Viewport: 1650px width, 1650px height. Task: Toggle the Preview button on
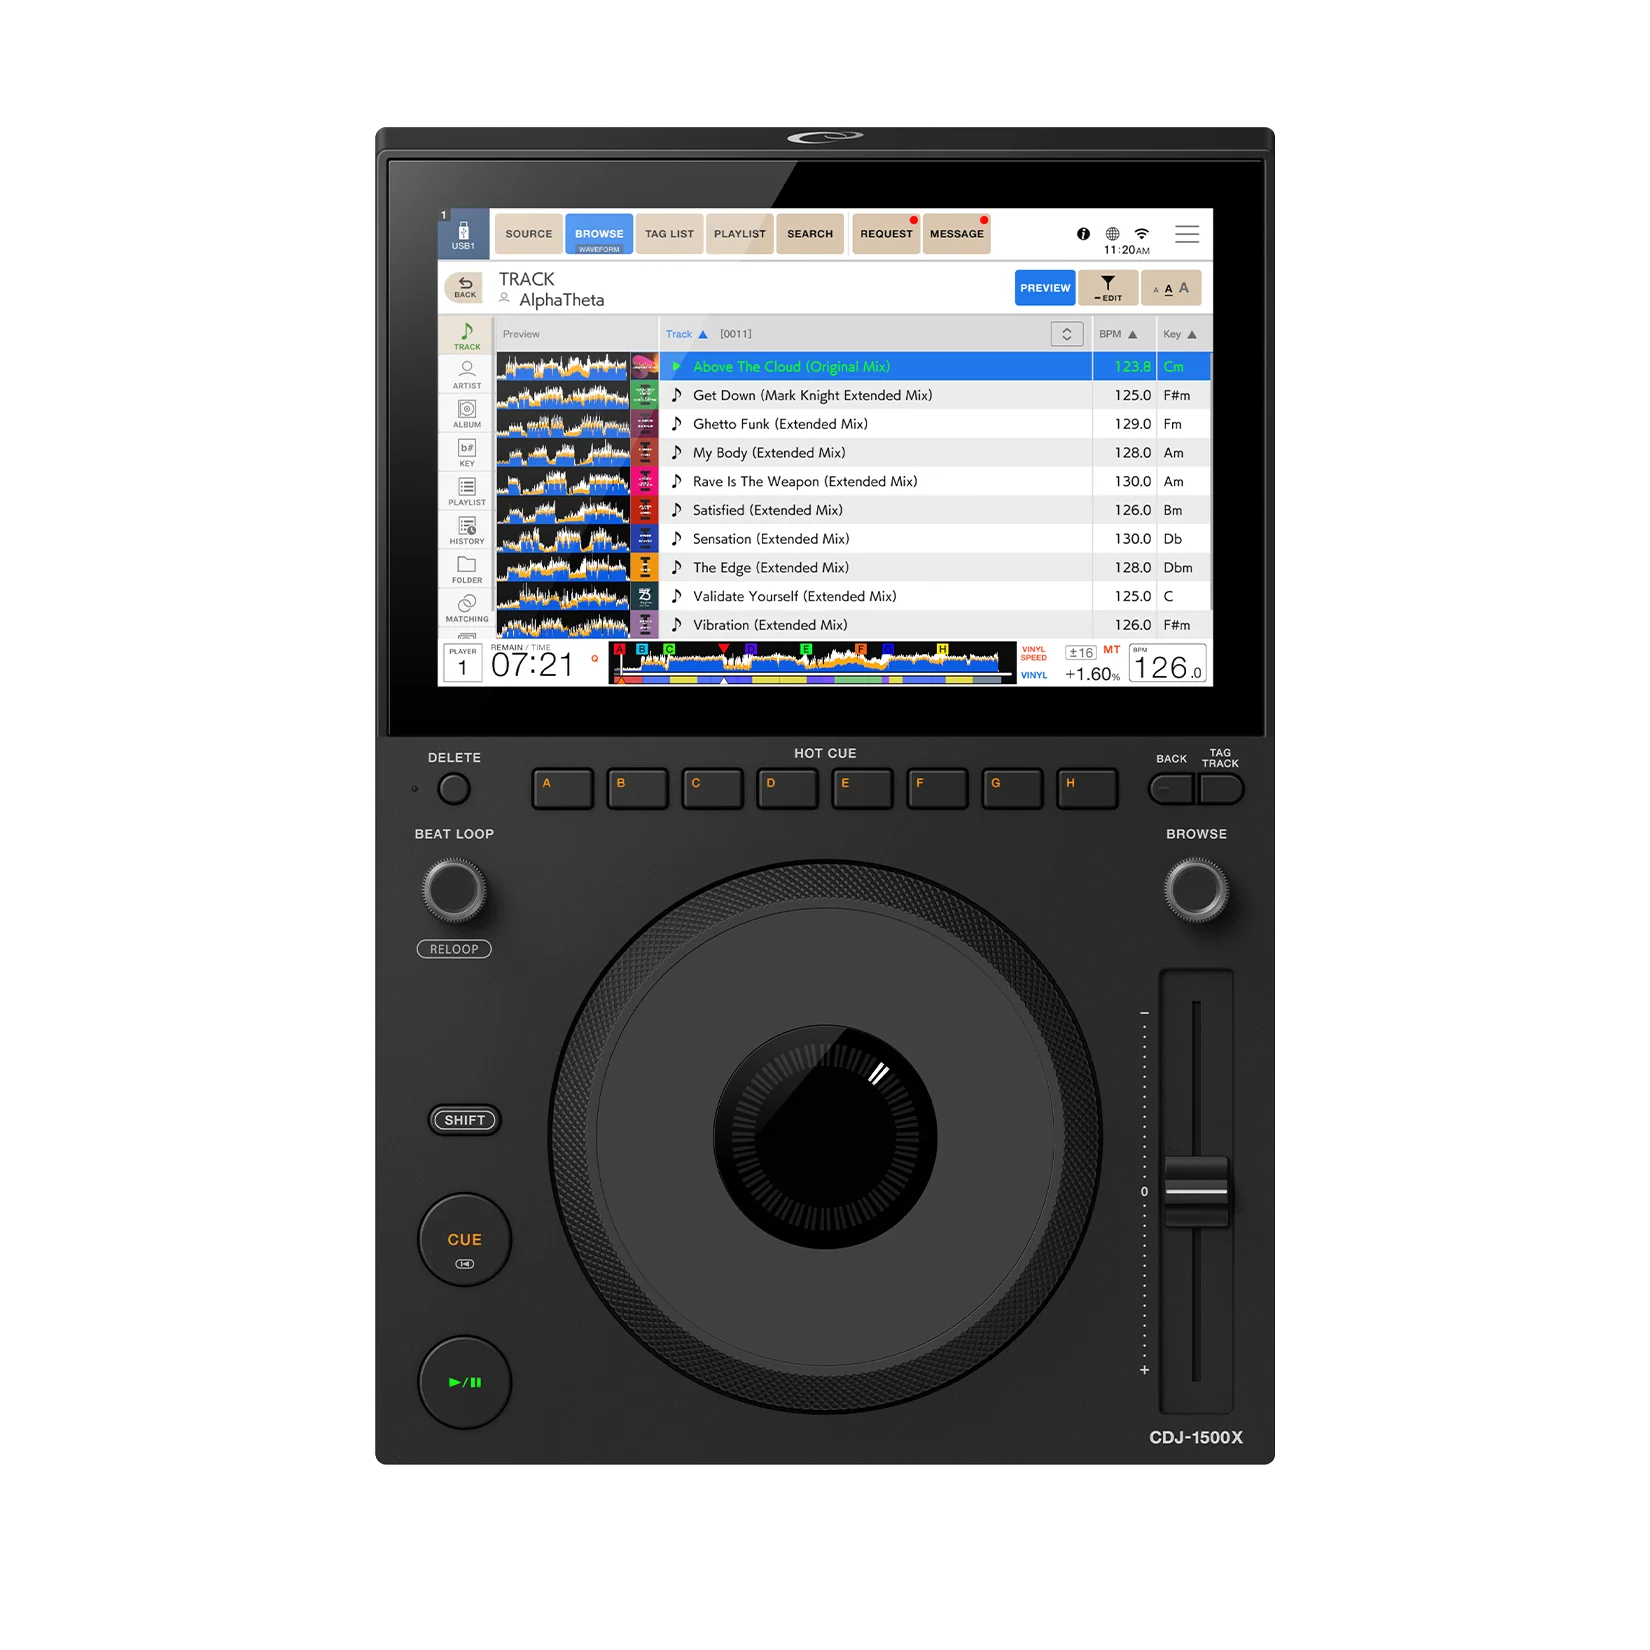[1045, 288]
